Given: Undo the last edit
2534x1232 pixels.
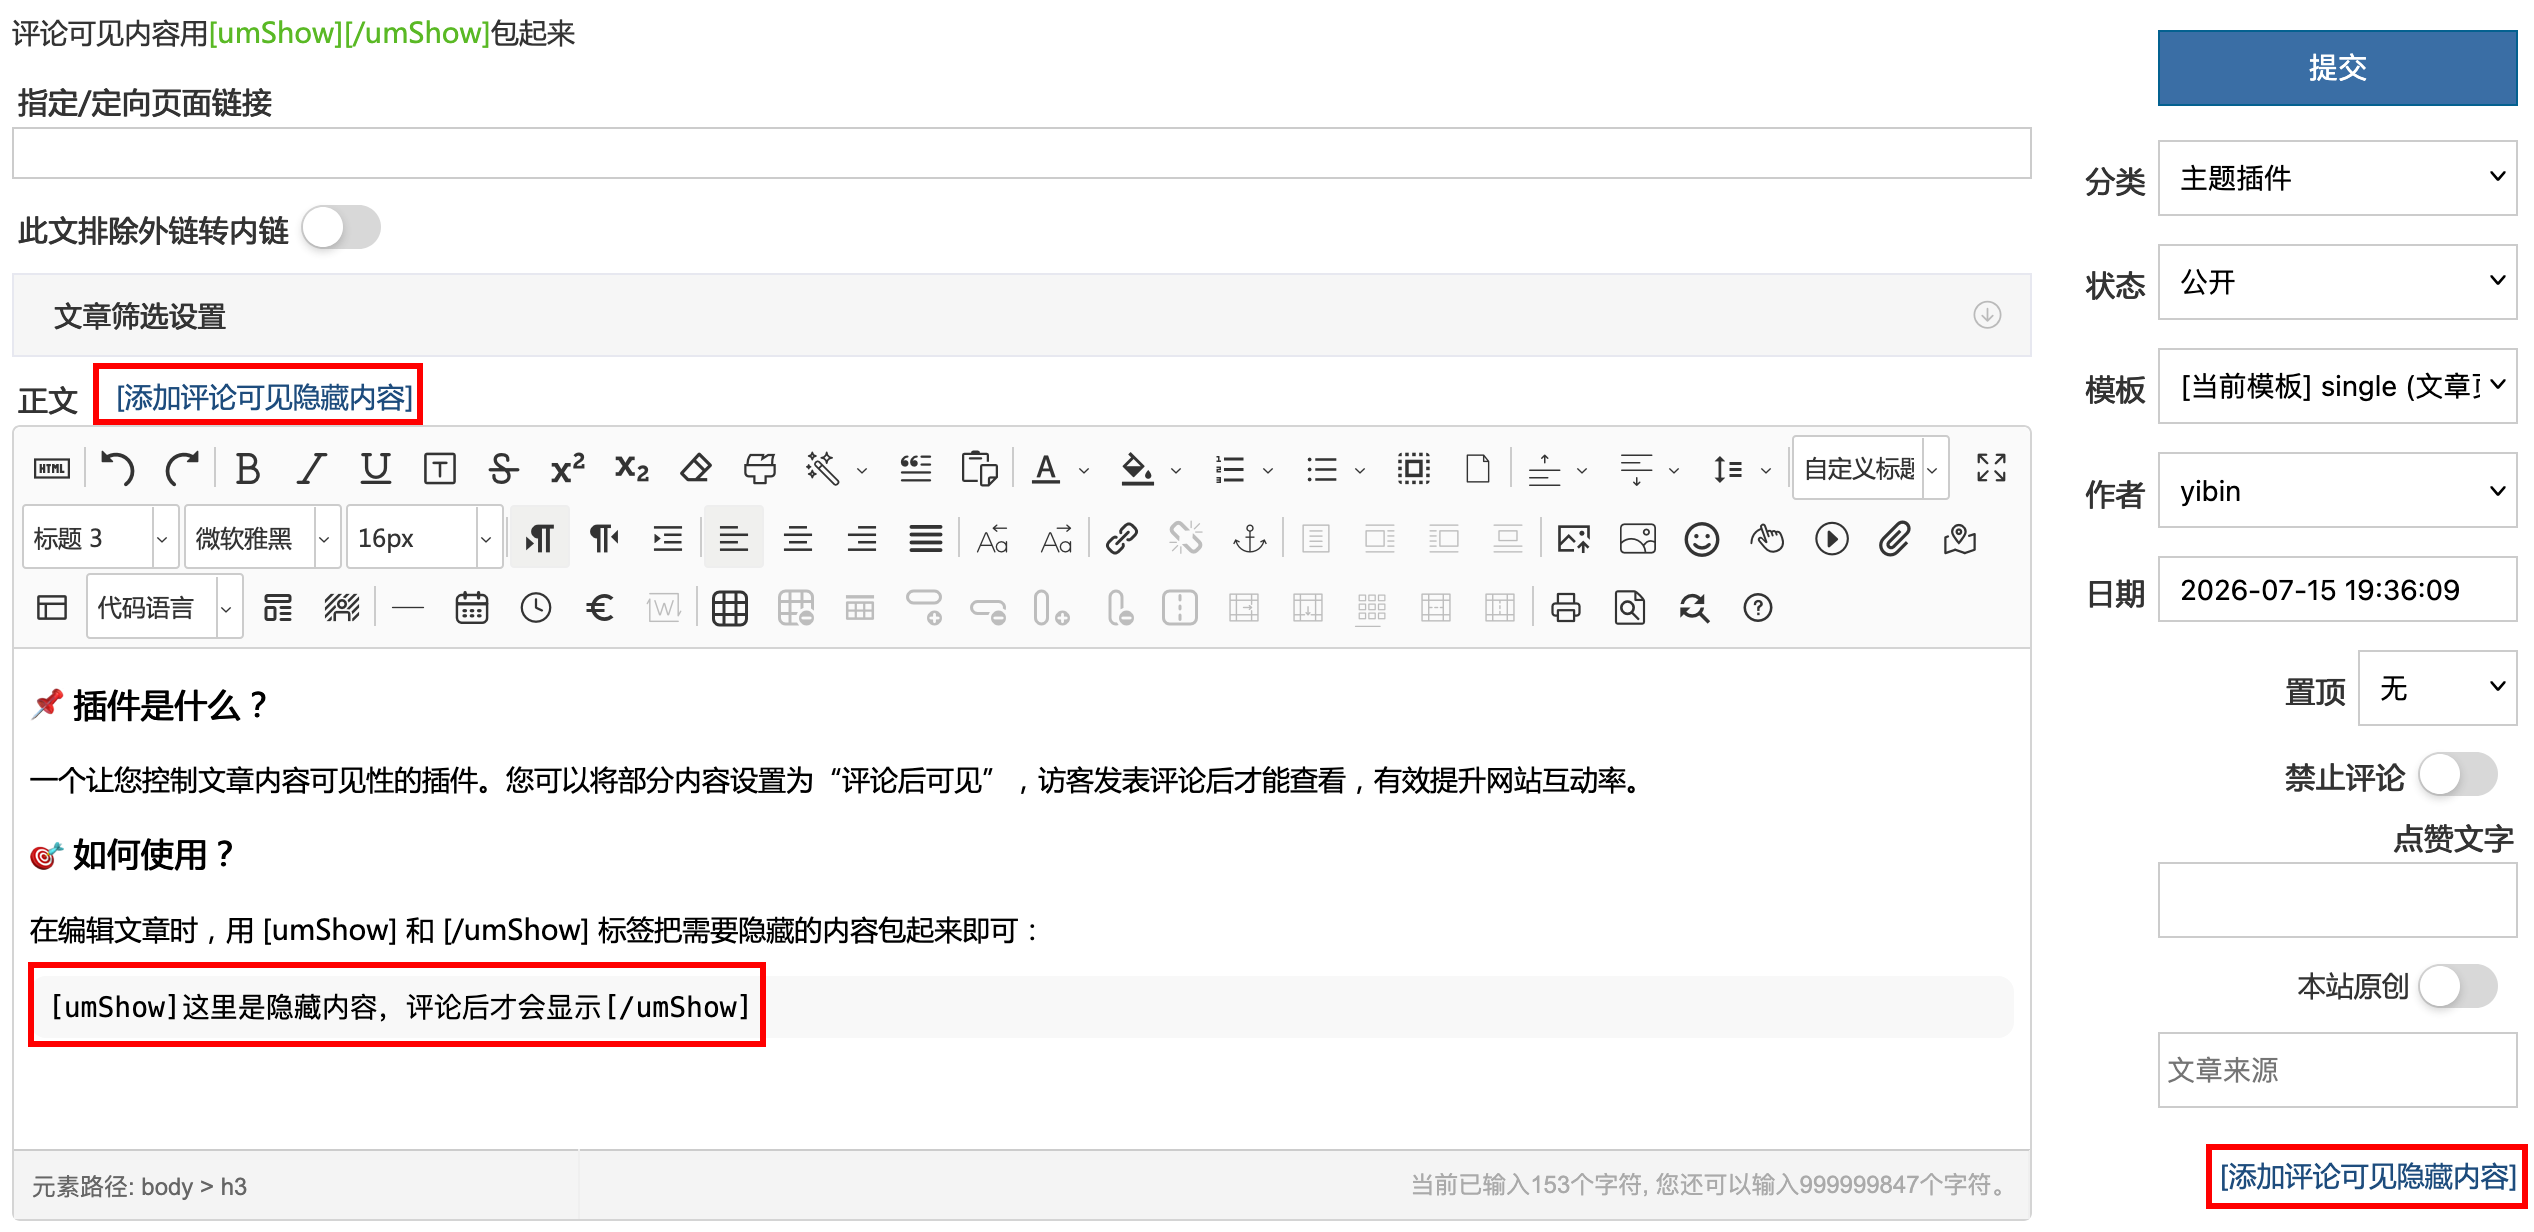Looking at the screenshot, I should coord(118,468).
